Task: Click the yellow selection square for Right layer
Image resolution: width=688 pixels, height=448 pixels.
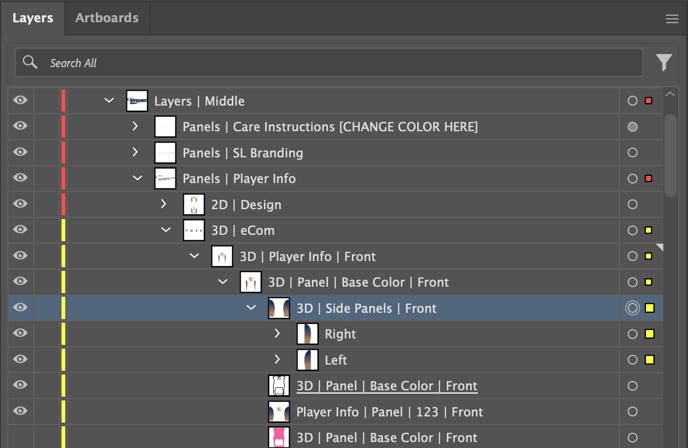Action: [x=649, y=334]
